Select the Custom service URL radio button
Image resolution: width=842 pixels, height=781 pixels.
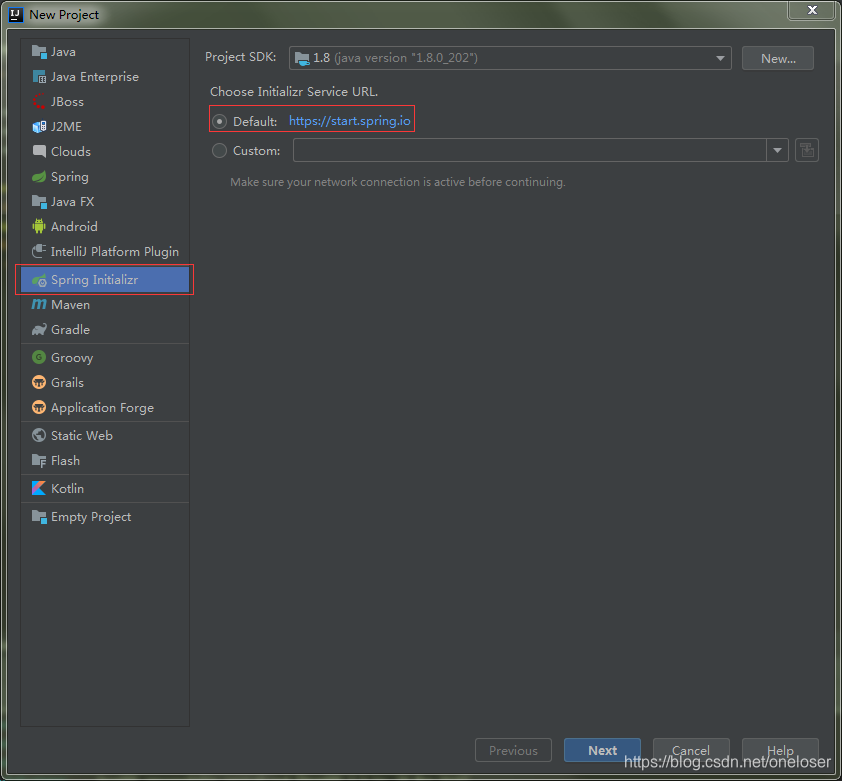(x=219, y=150)
